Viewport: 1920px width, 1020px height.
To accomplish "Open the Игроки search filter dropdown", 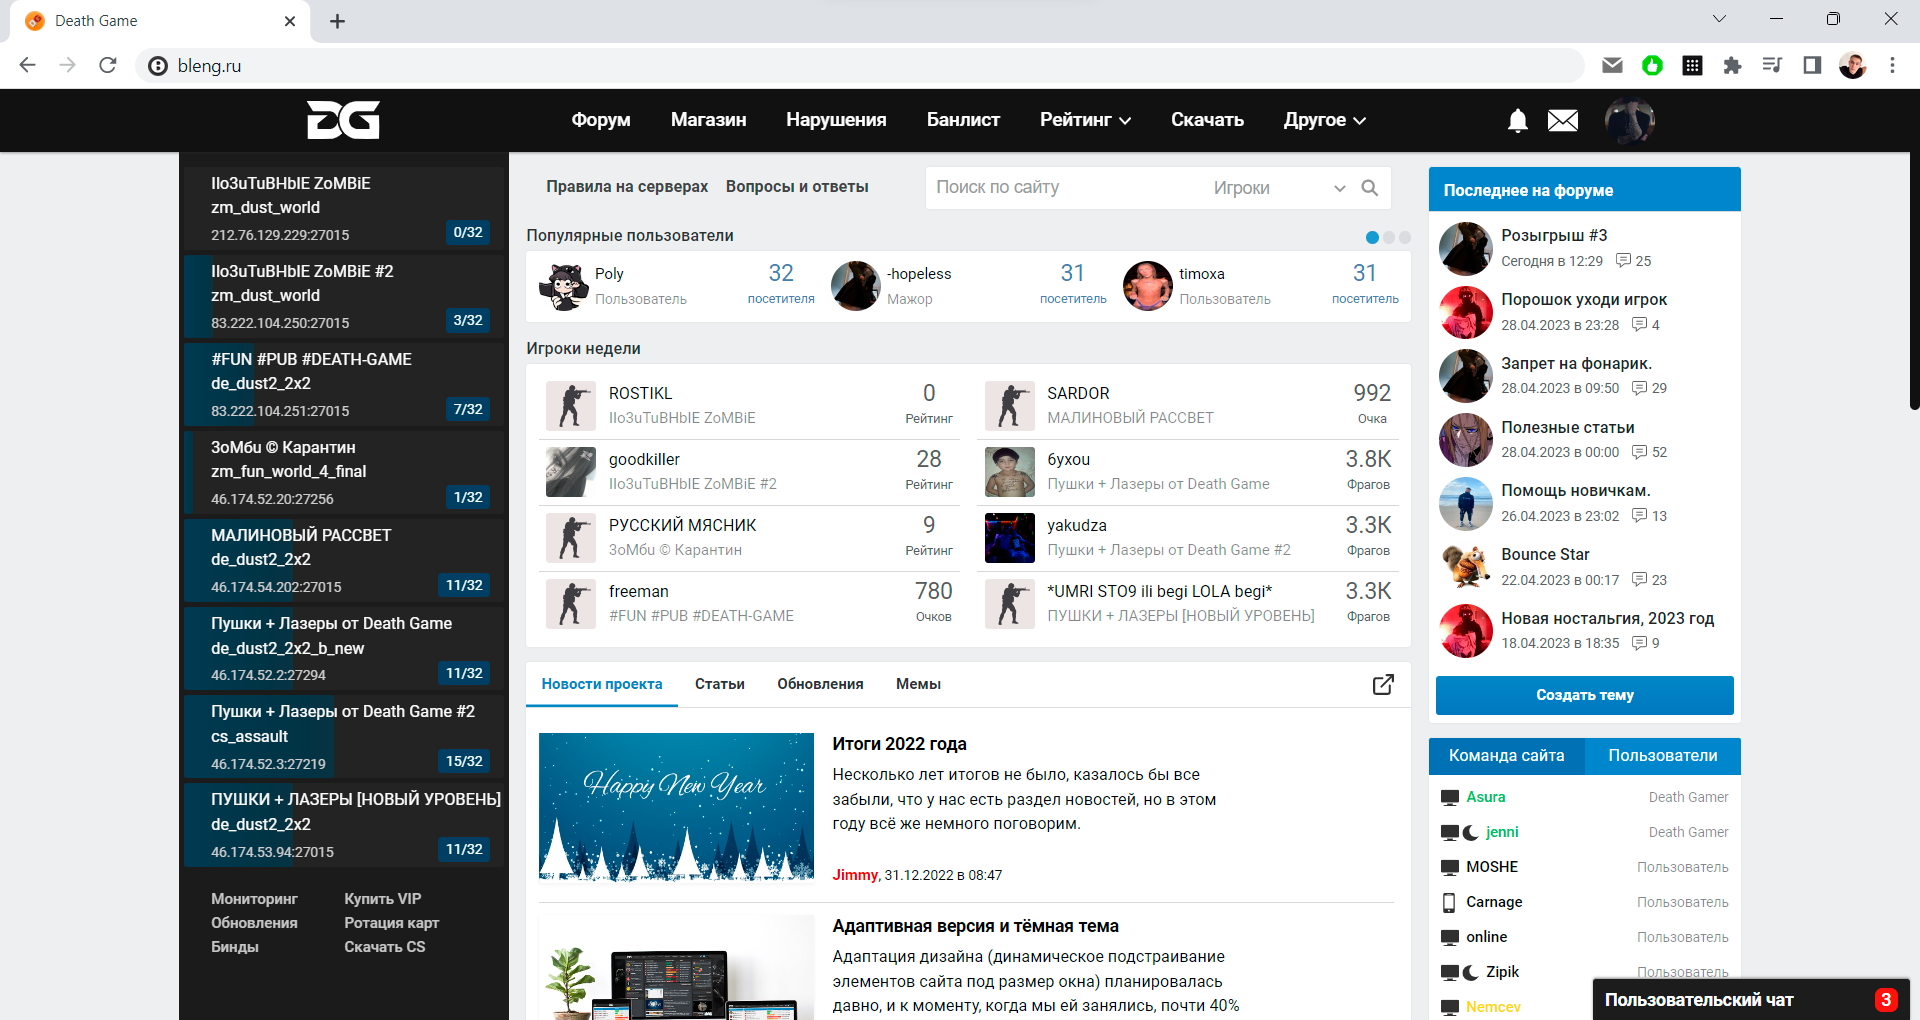I will [1279, 188].
